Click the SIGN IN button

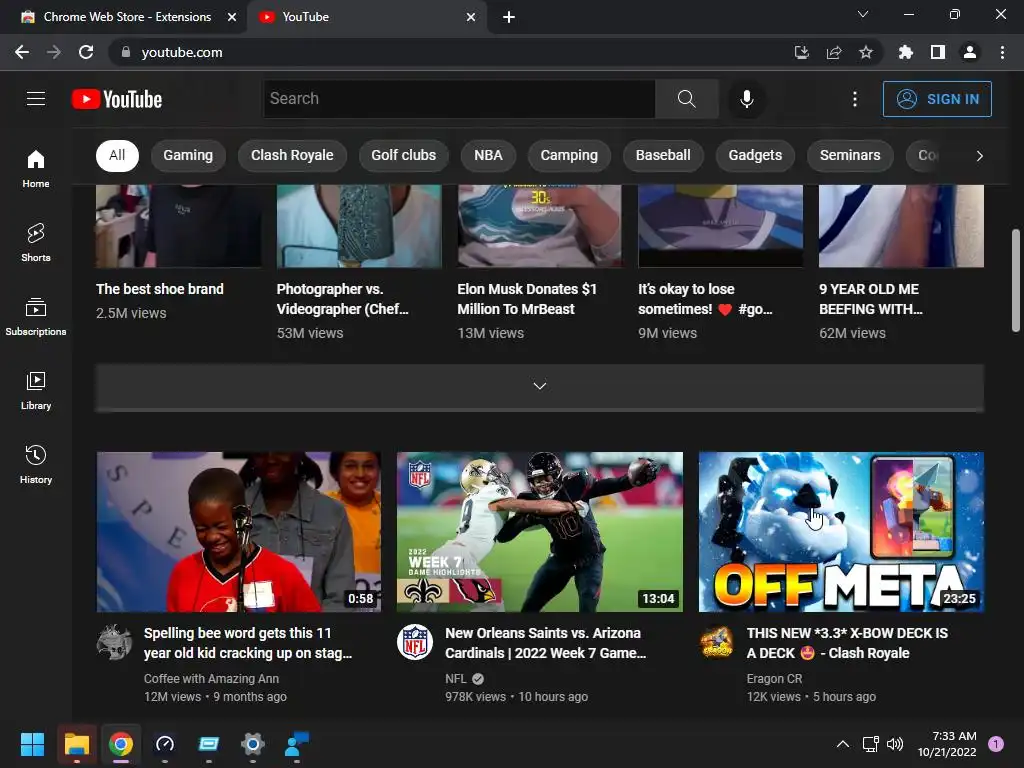936,99
